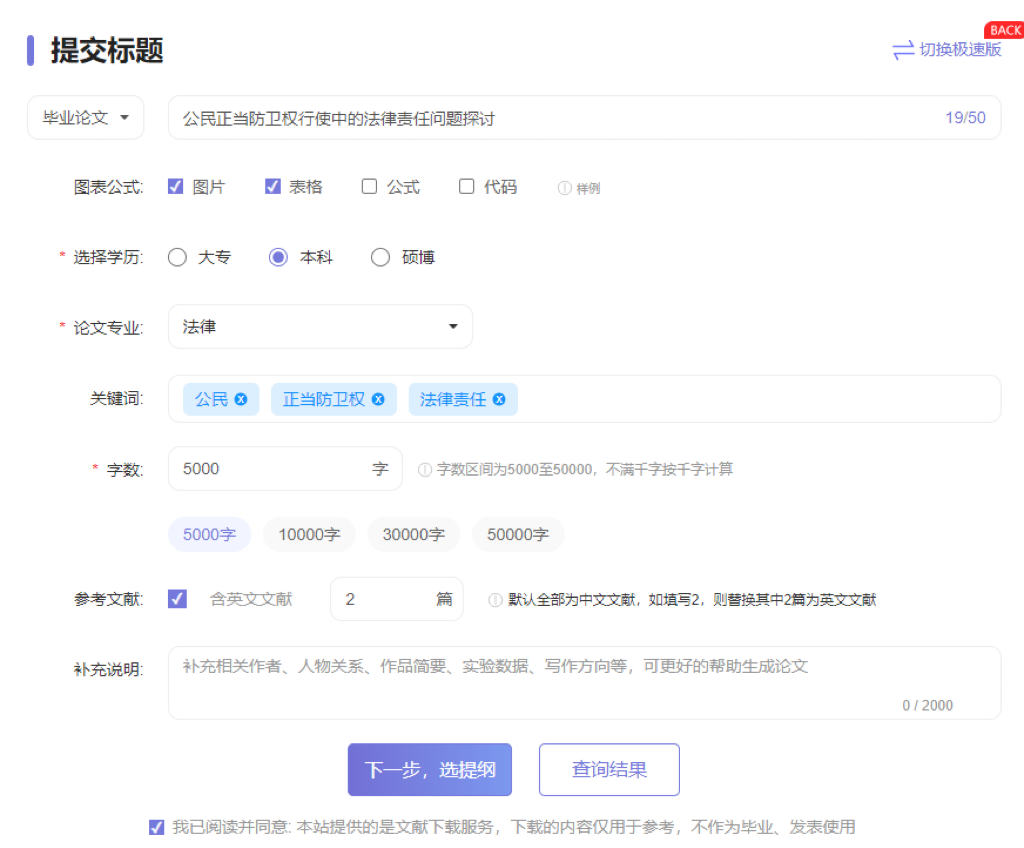Click the 补充说明 label

(x=108, y=670)
